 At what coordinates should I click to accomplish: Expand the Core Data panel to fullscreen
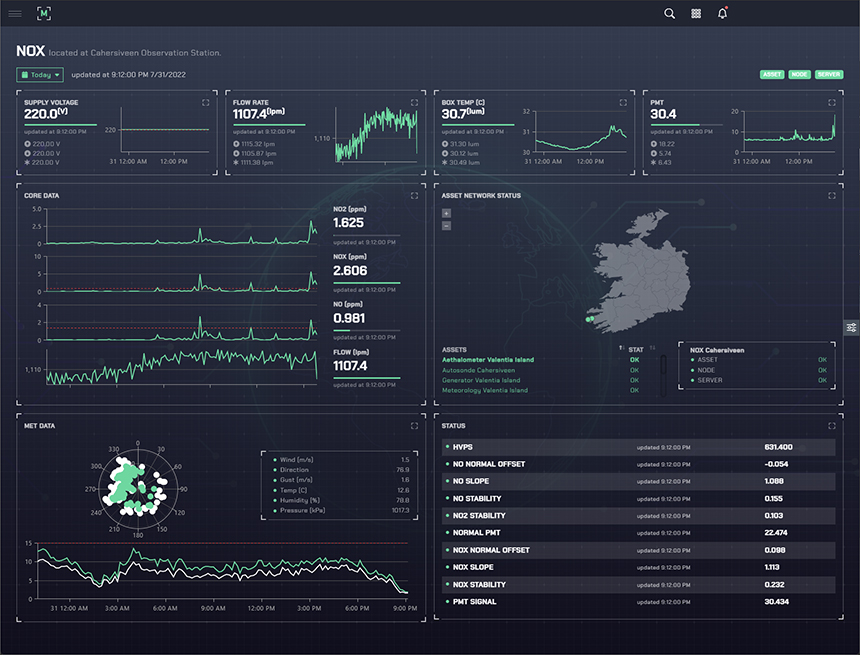[x=414, y=195]
